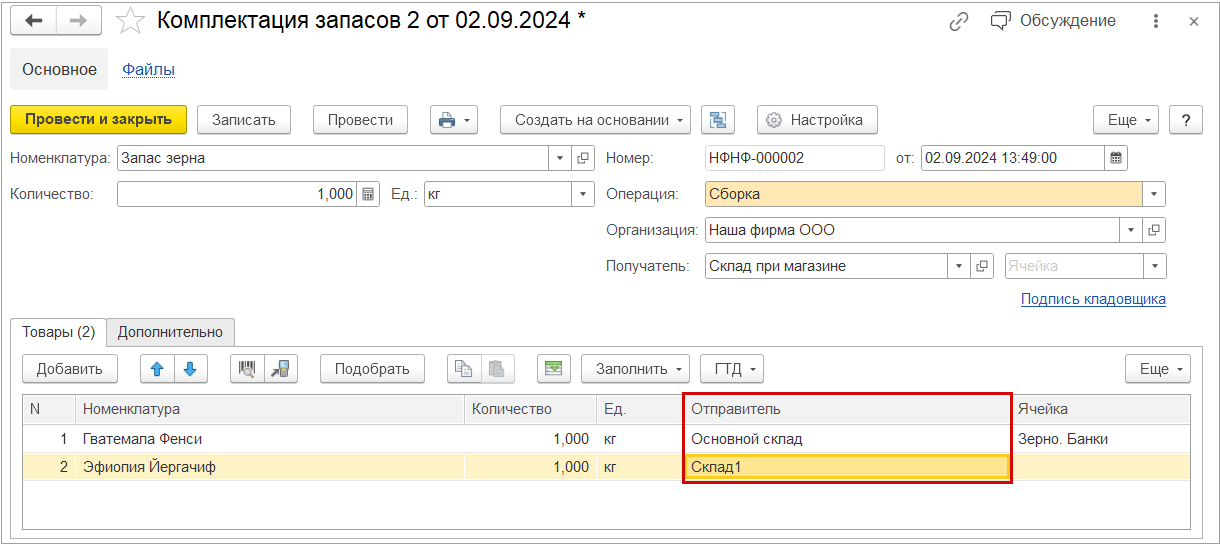Open the Файлы tab
The height and width of the screenshot is (544, 1220).
(148, 69)
